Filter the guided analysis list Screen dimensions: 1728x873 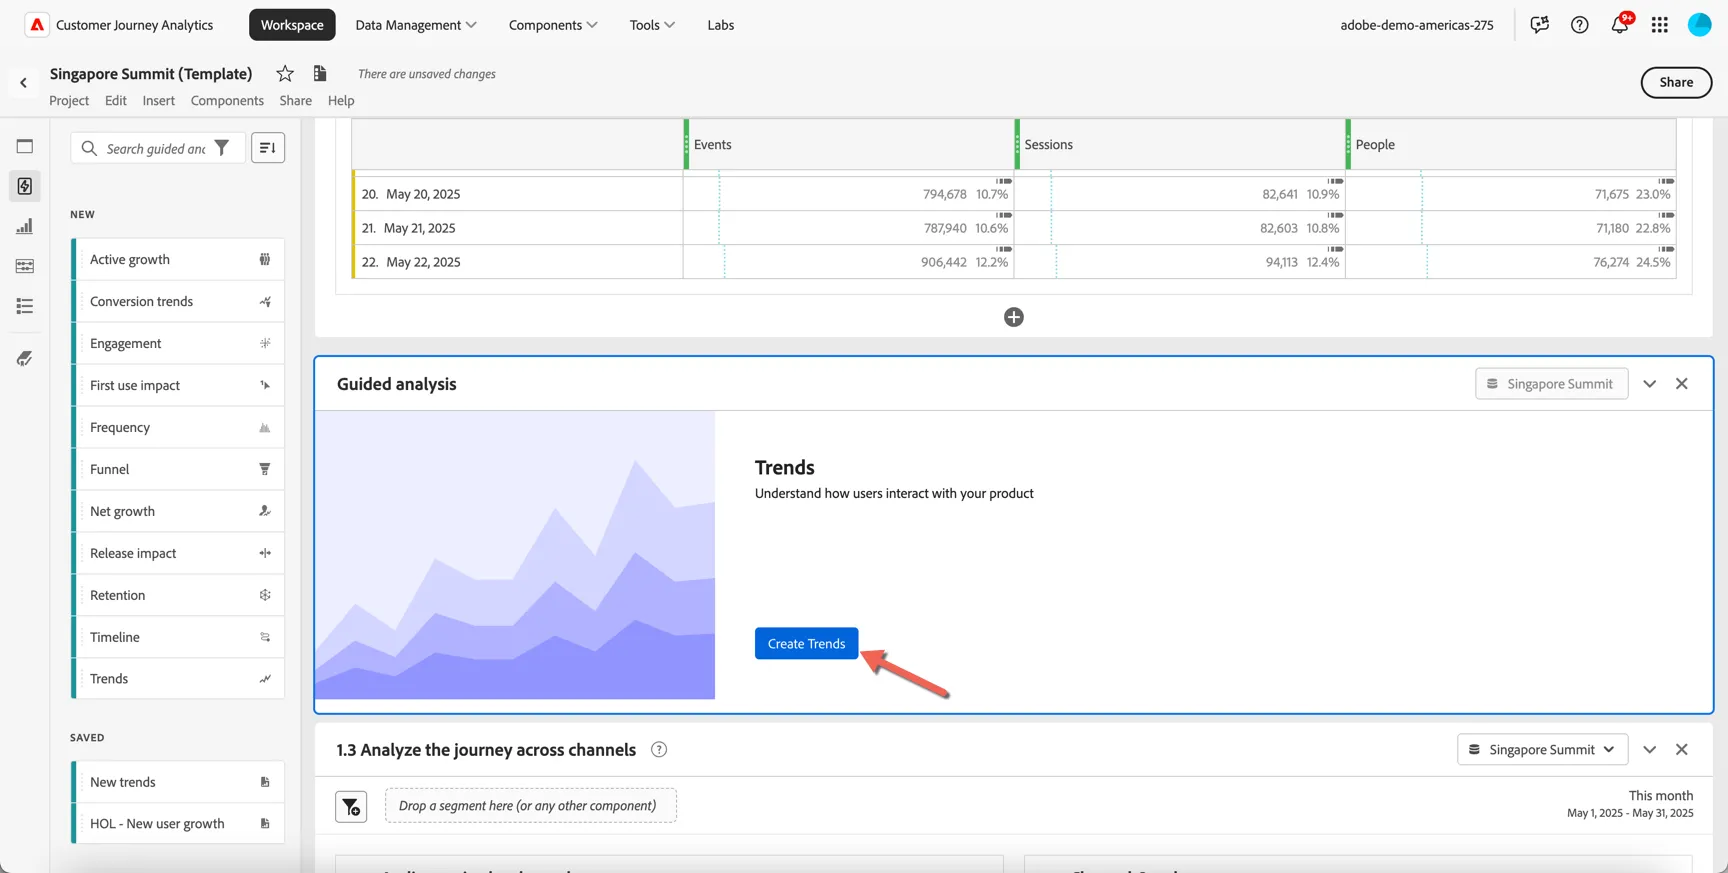pos(222,148)
